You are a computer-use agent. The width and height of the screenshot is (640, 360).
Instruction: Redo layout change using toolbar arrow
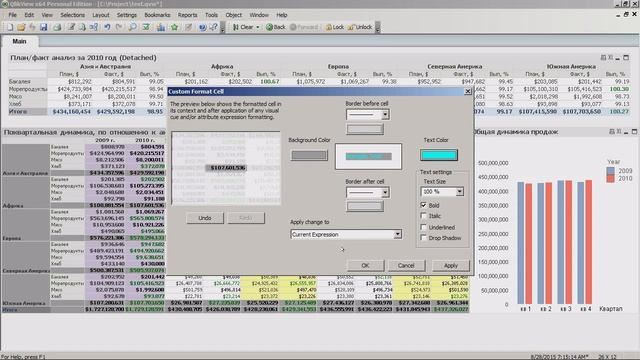pos(119,27)
